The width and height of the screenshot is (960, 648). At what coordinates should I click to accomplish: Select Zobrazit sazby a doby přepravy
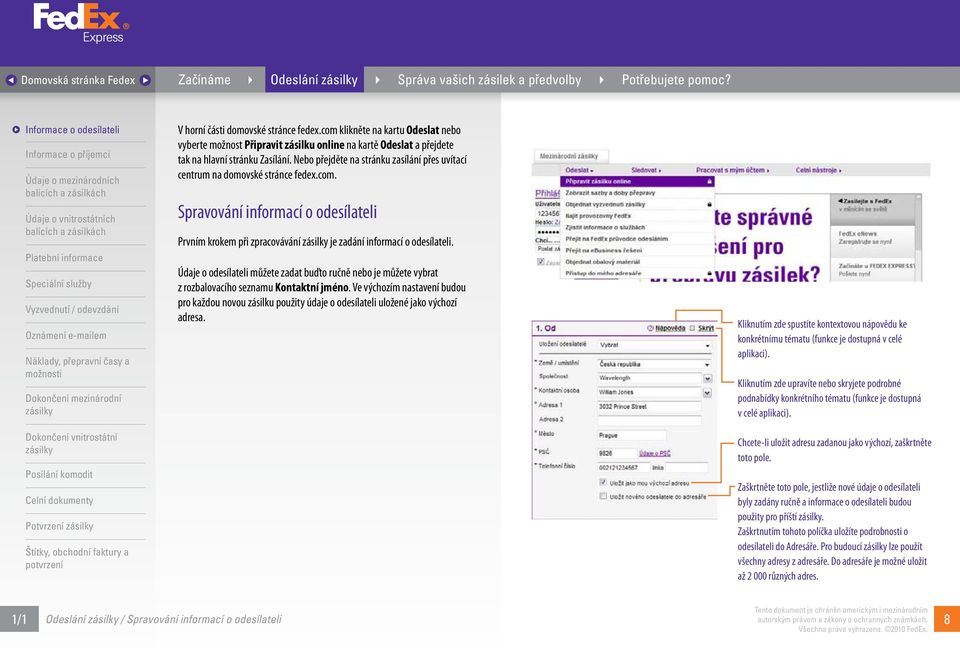point(637,193)
